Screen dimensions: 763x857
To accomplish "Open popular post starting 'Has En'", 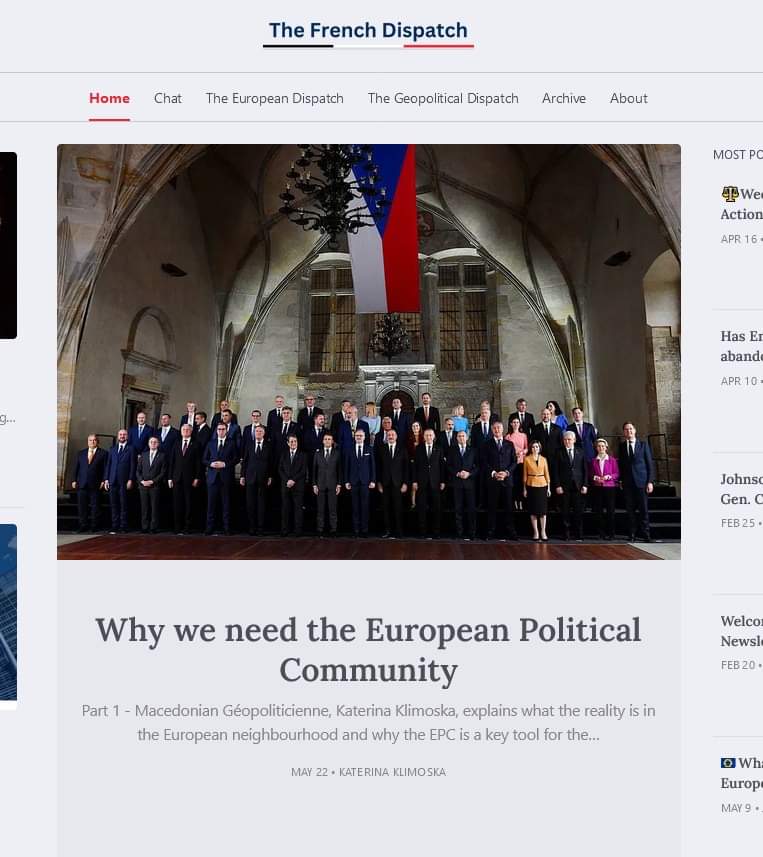I will (x=742, y=346).
